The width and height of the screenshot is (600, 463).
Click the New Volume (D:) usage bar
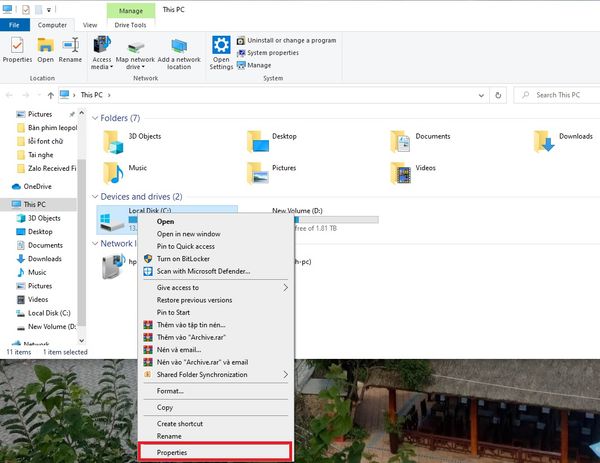click(336, 220)
